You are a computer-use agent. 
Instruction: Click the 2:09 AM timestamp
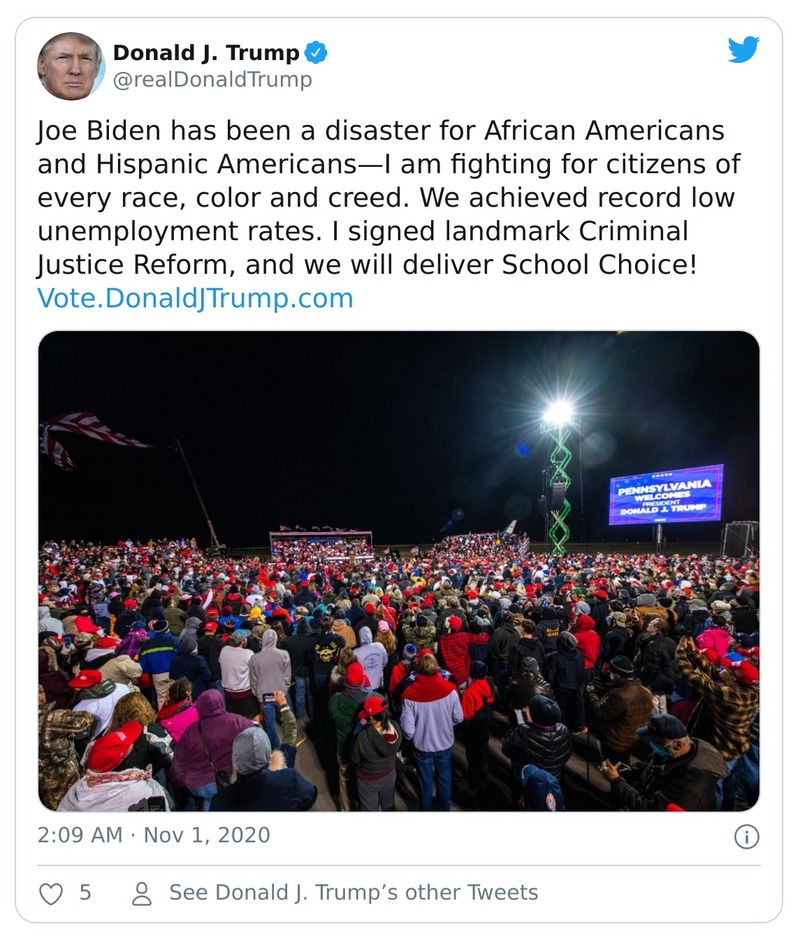pyautogui.click(x=80, y=835)
